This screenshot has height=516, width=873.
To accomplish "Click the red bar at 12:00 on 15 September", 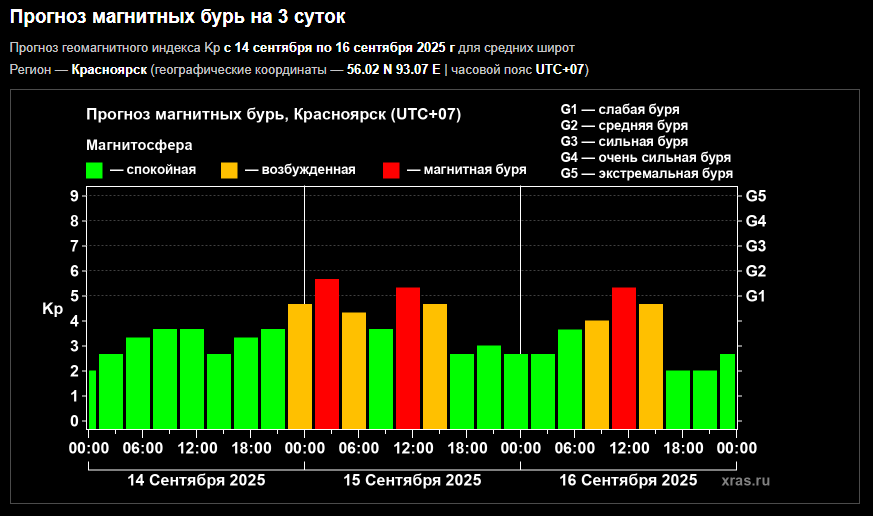I will click(x=408, y=358).
